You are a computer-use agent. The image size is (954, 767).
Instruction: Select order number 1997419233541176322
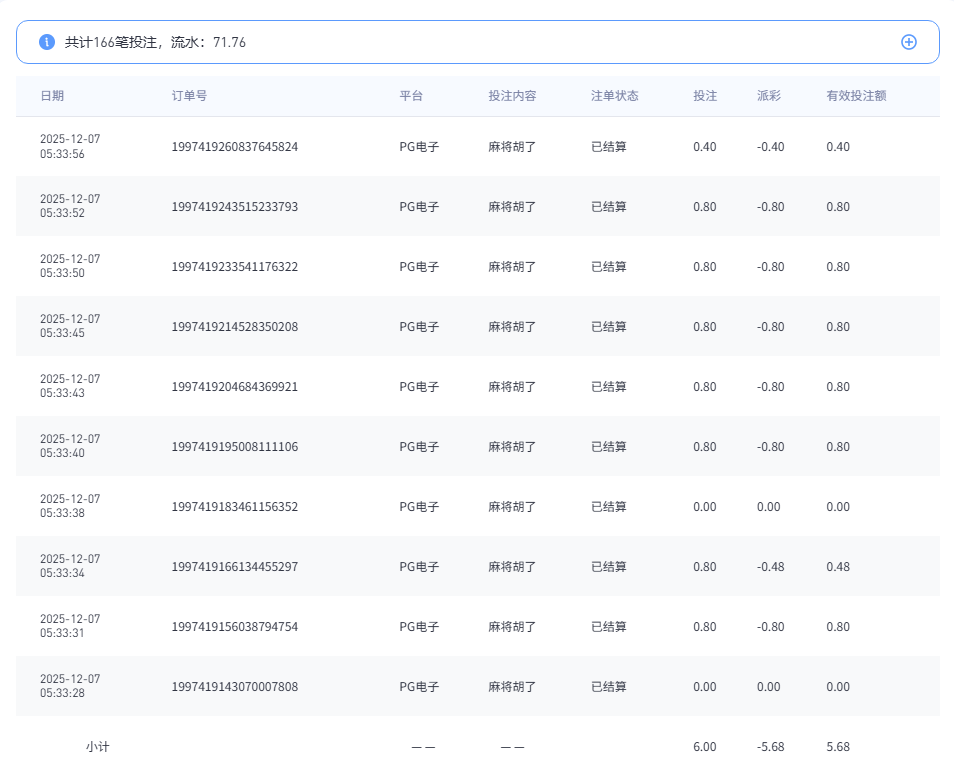click(235, 267)
